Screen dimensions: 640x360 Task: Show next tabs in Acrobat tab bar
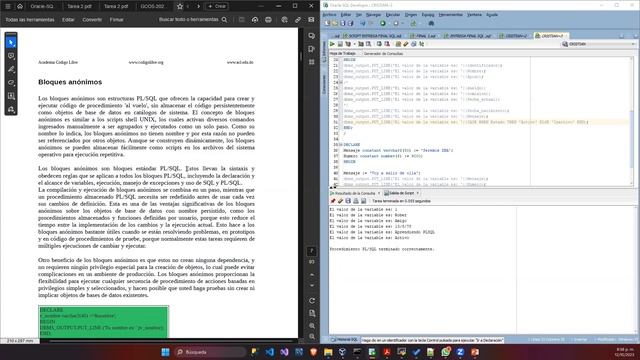pyautogui.click(x=198, y=7)
